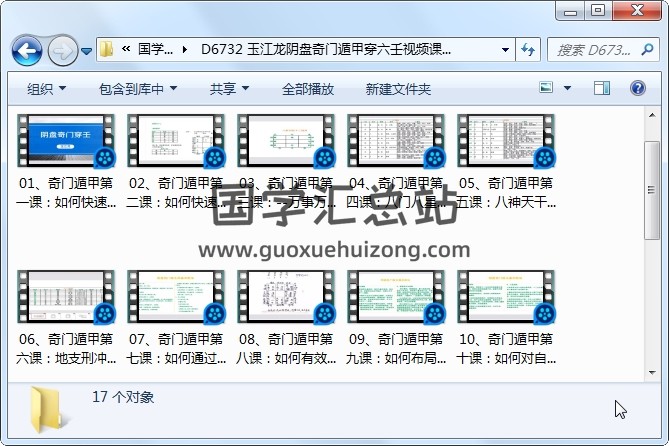Open the 共享 menu
The height and width of the screenshot is (446, 669).
coord(229,89)
